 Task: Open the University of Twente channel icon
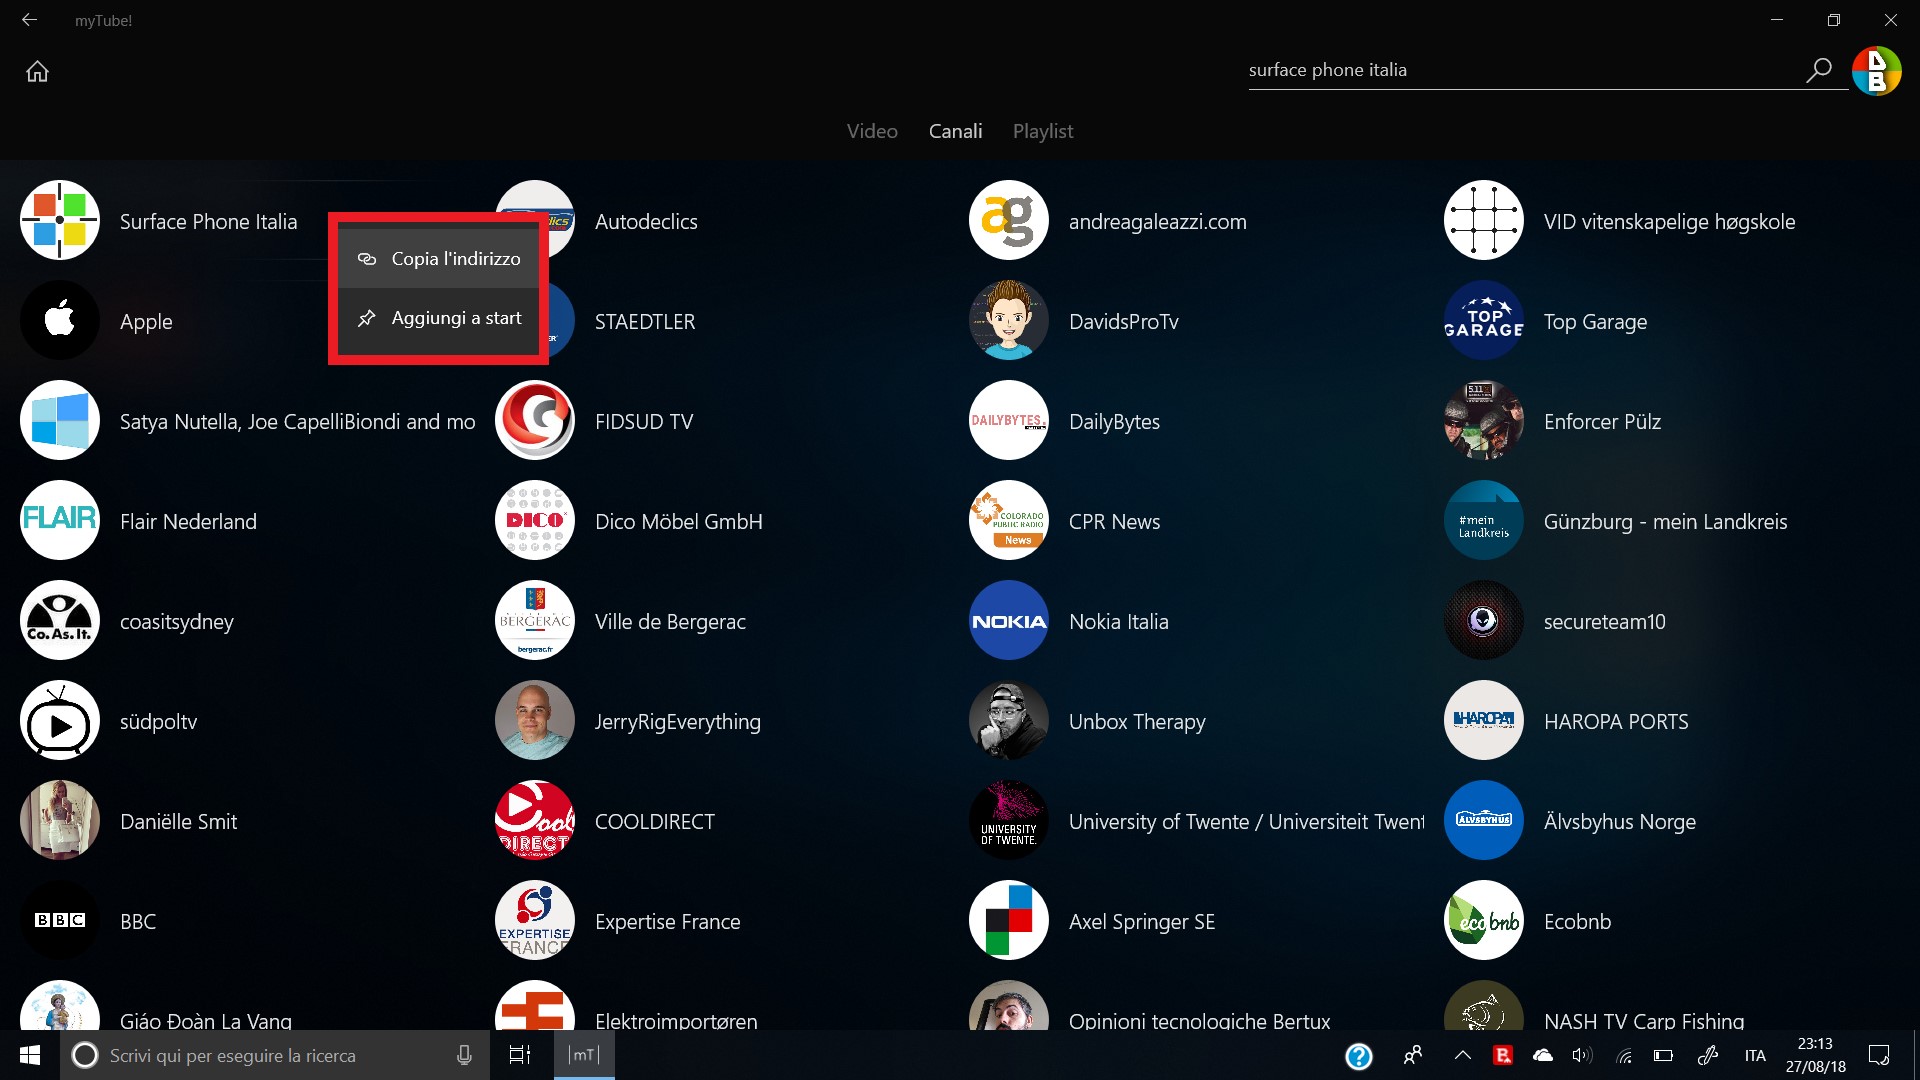point(1009,820)
